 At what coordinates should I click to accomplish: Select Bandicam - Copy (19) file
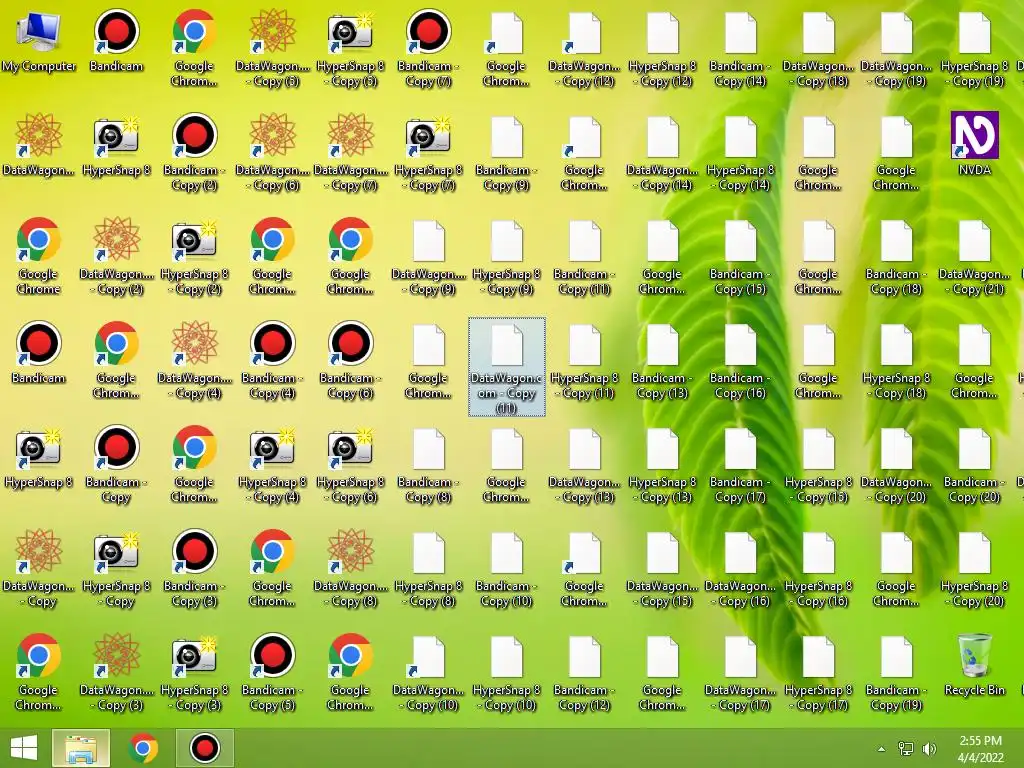896,673
